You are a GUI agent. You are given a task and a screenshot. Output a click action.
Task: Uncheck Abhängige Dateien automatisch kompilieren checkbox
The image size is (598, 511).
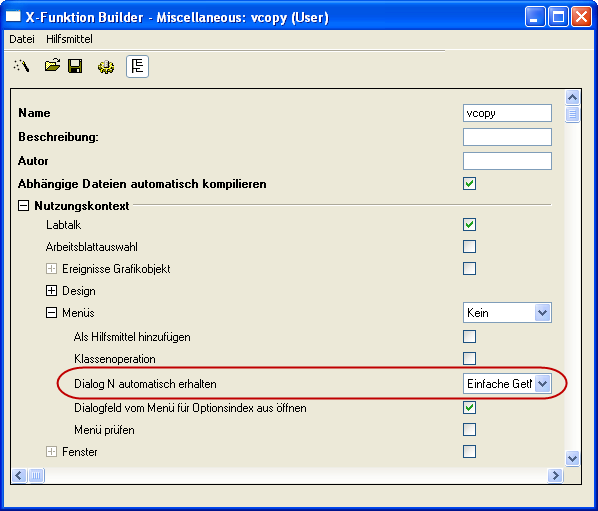pyautogui.click(x=469, y=184)
